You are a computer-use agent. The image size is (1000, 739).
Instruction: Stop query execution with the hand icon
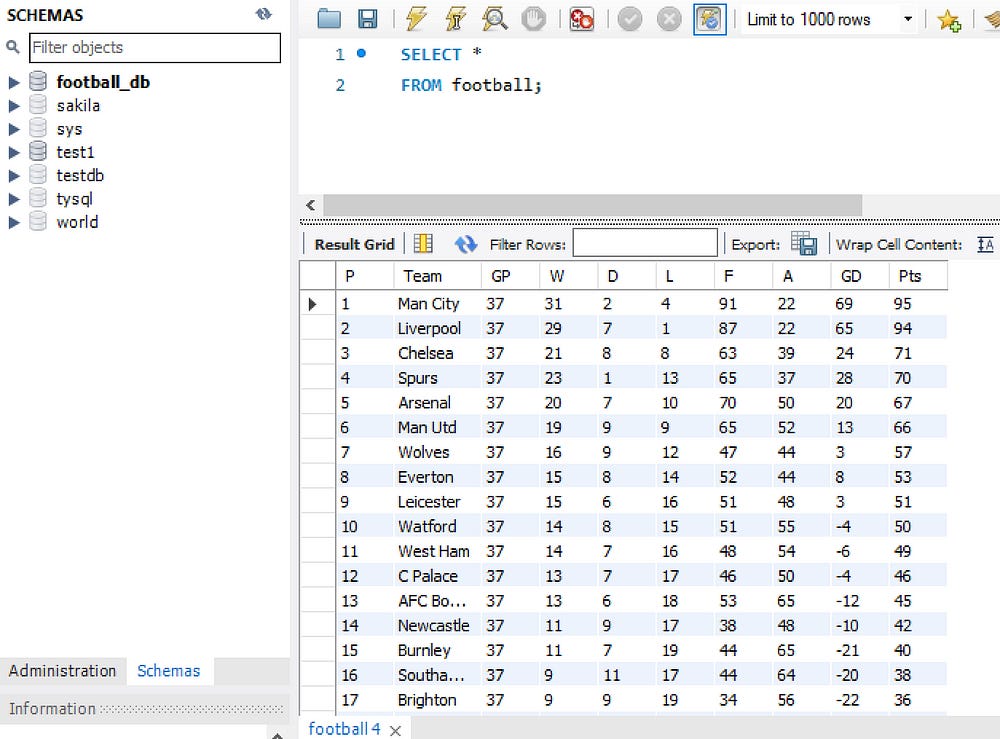[x=533, y=19]
